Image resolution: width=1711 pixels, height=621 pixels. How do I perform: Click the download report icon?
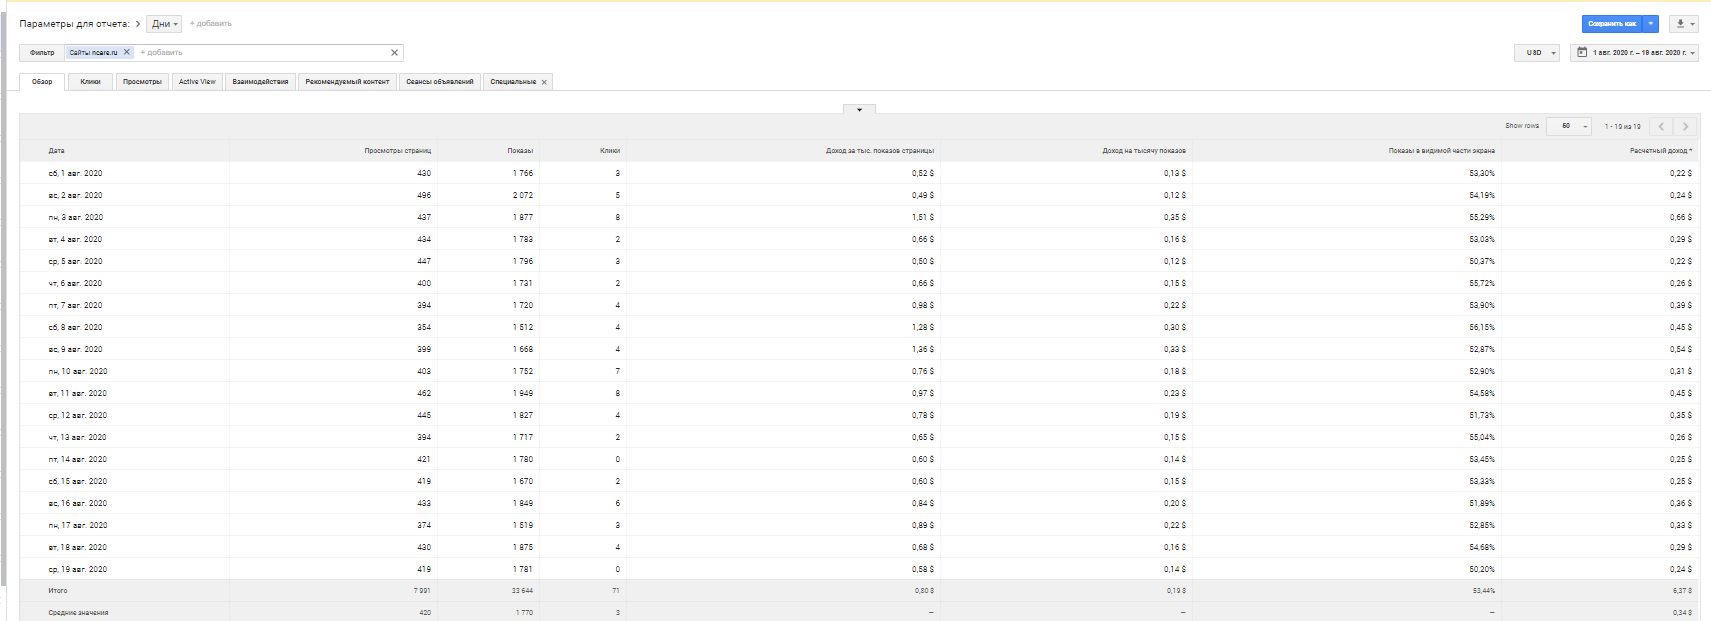tap(1680, 24)
